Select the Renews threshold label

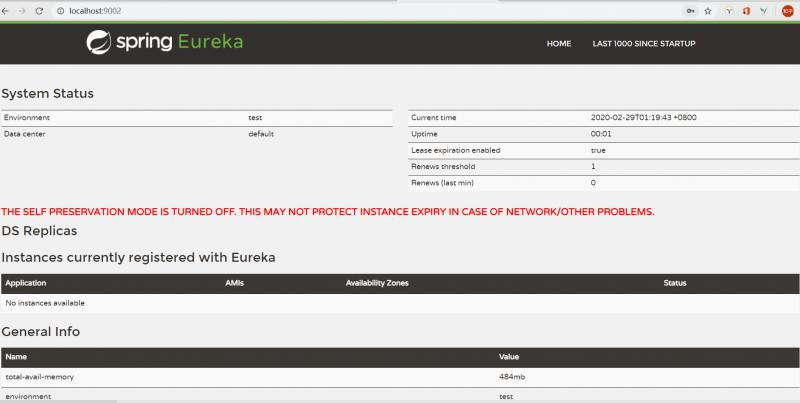tap(443, 166)
